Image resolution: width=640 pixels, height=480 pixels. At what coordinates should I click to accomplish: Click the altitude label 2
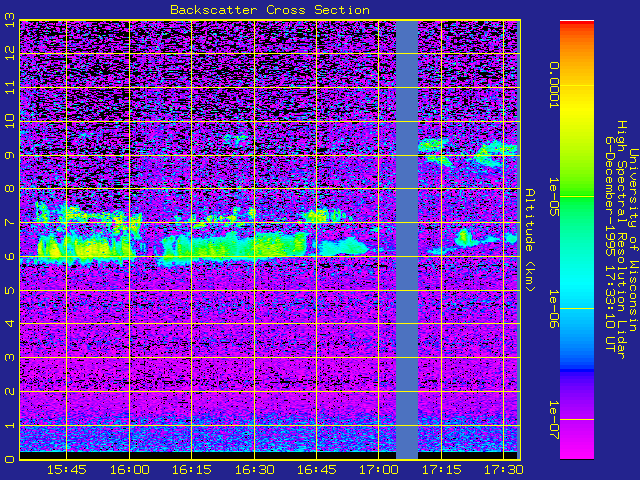[10, 391]
